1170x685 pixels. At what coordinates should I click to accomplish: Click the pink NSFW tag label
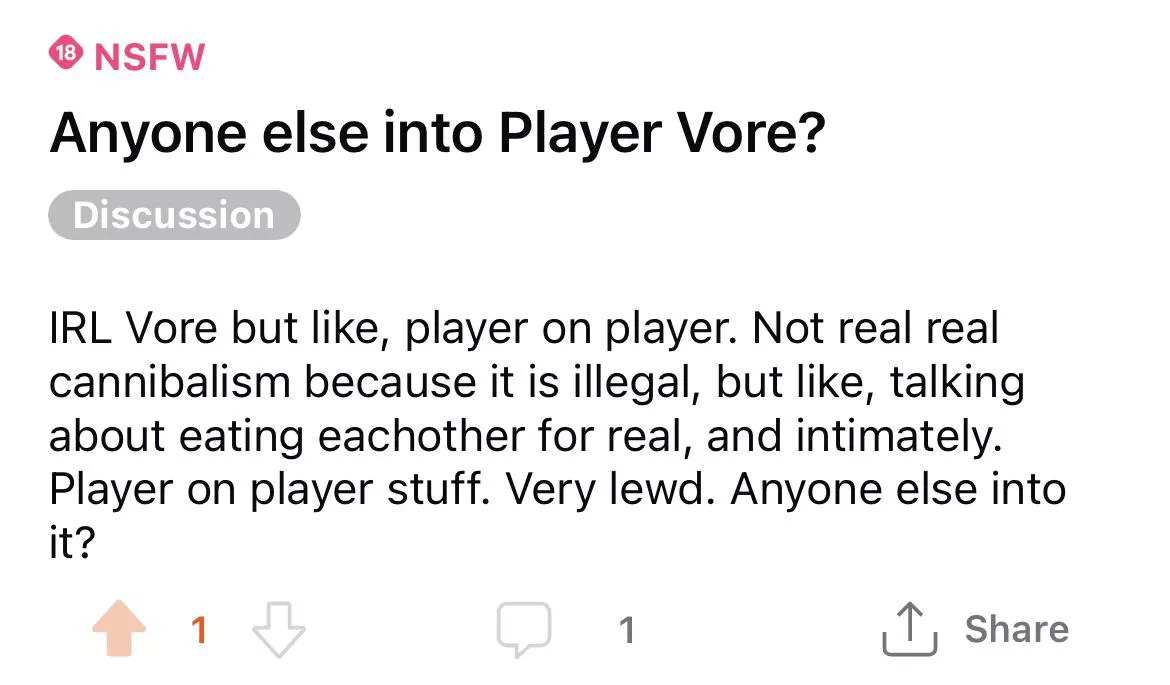click(149, 56)
